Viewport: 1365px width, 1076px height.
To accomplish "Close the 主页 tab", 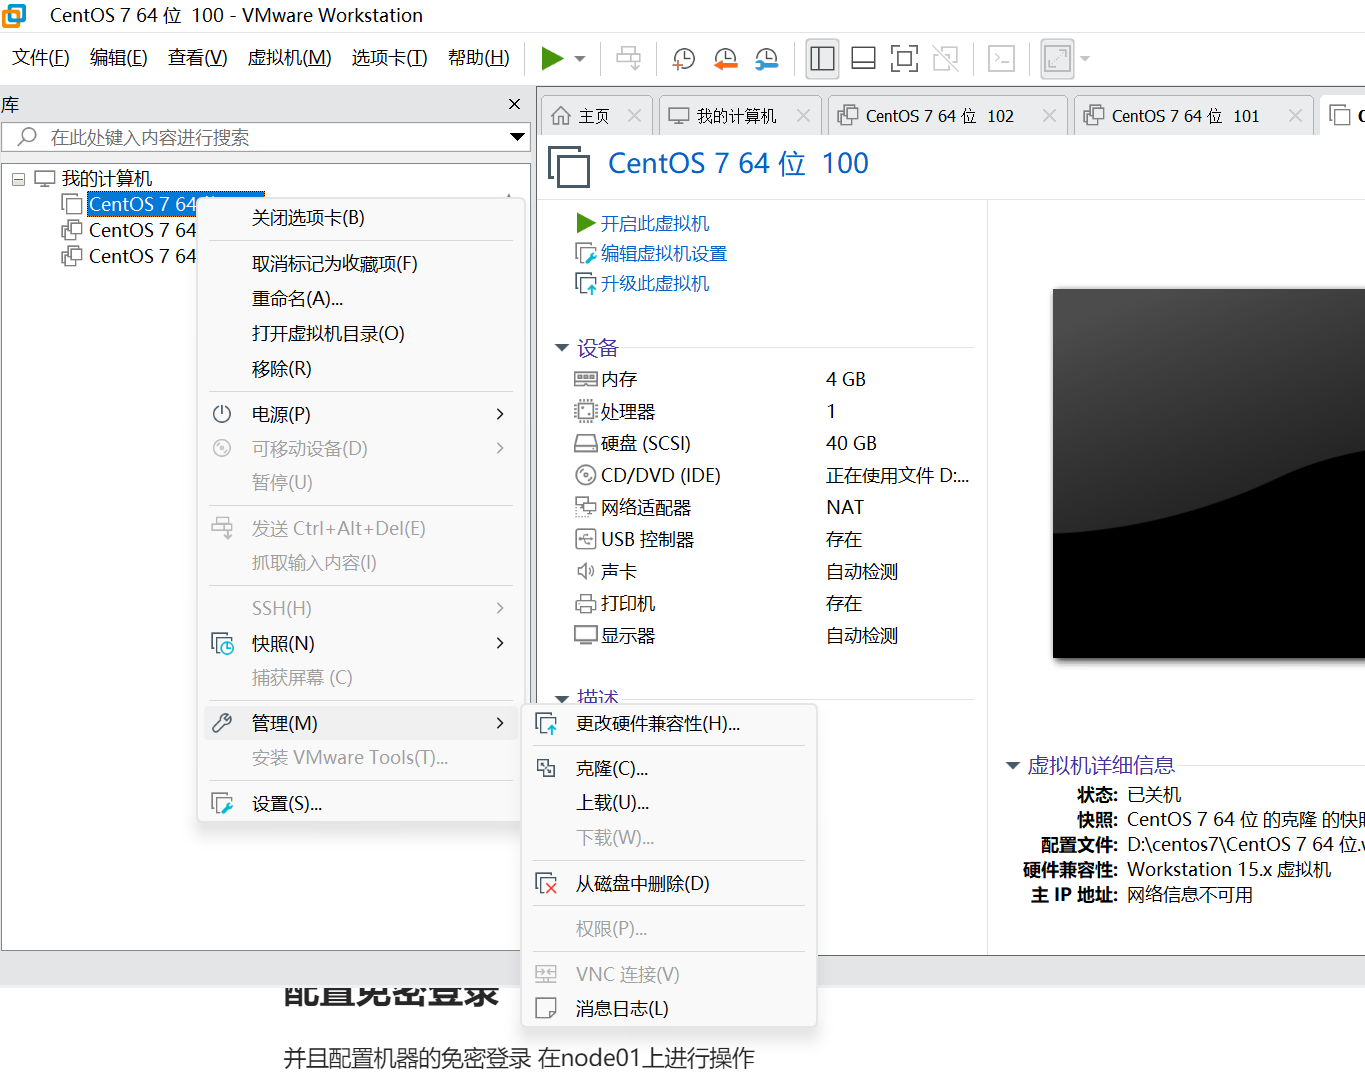I will (634, 116).
